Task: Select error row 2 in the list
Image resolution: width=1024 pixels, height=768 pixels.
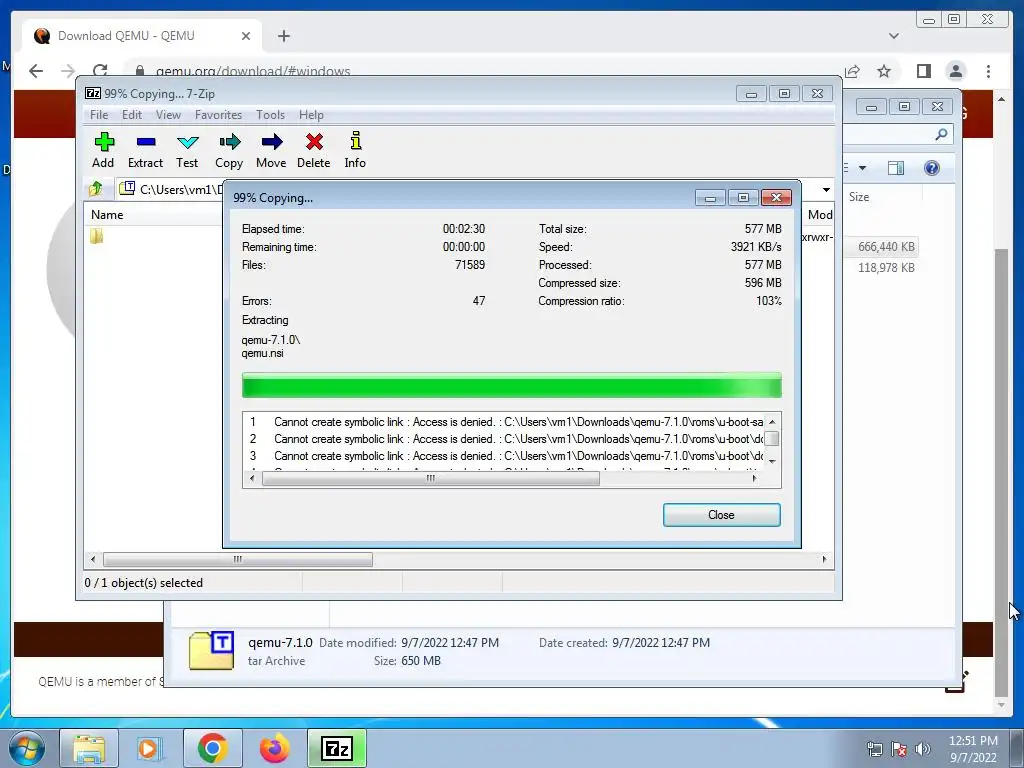Action: pyautogui.click(x=503, y=439)
